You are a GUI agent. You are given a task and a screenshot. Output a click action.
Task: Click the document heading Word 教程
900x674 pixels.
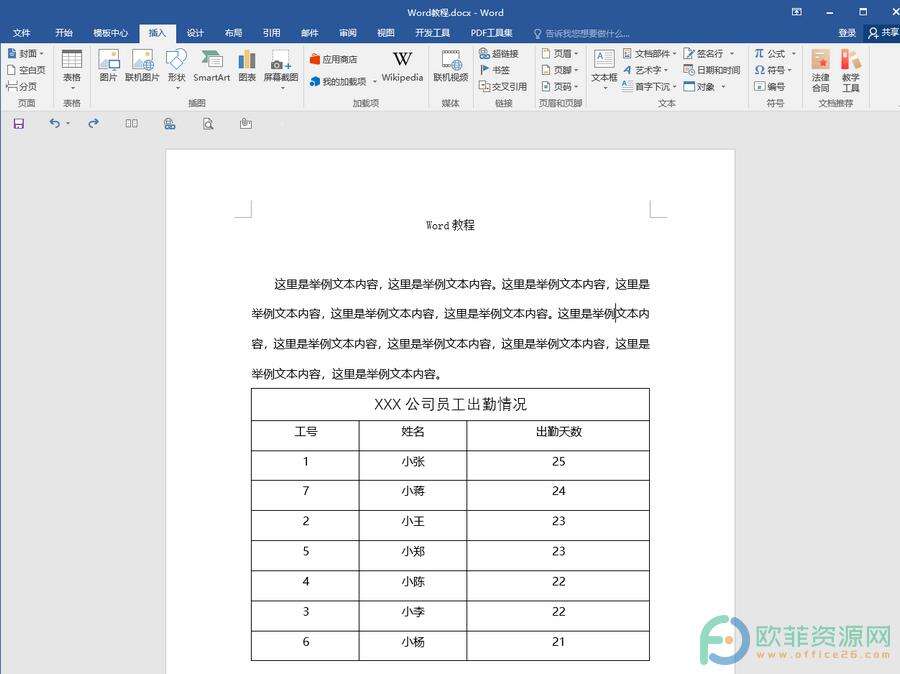pyautogui.click(x=451, y=225)
